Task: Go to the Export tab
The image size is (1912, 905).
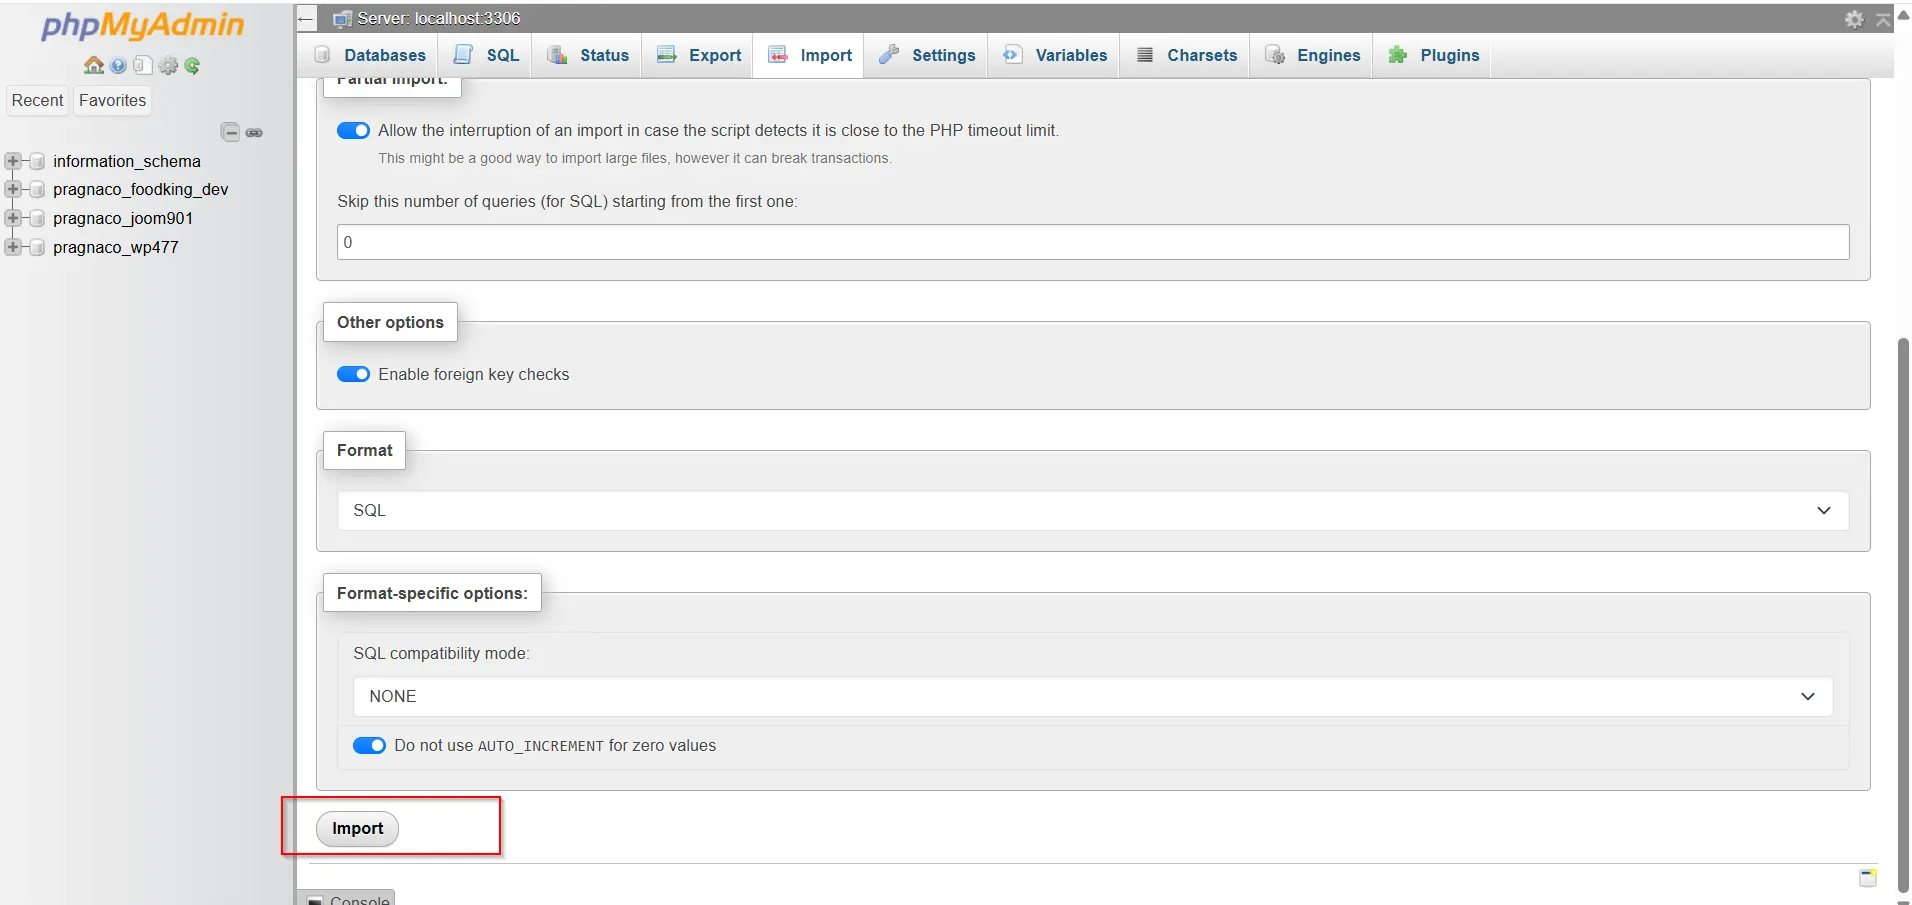Action: click(699, 55)
